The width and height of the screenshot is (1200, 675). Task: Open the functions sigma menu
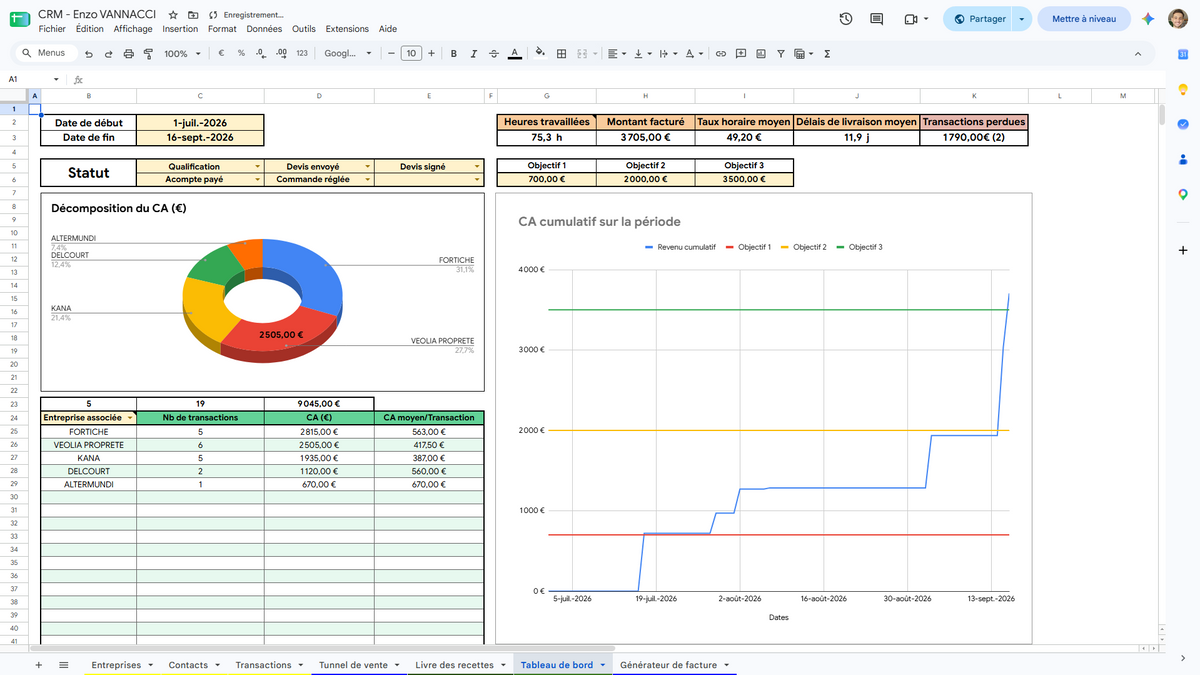pyautogui.click(x=827, y=54)
